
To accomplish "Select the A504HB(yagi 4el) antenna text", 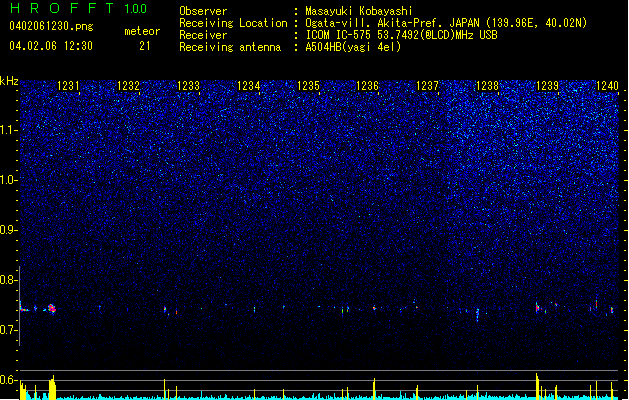I will pos(353,47).
